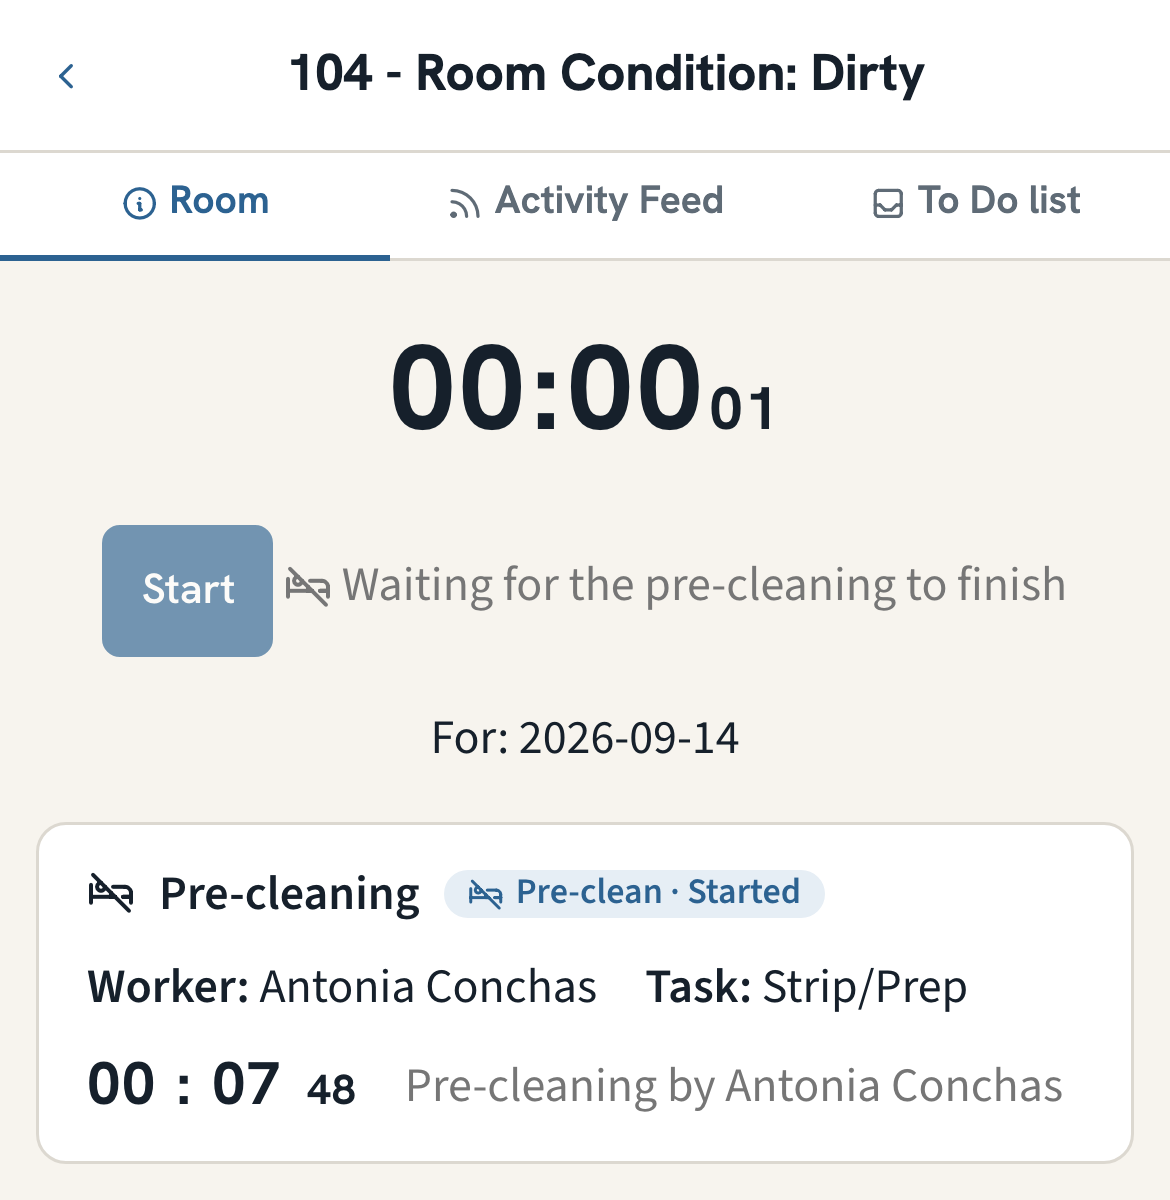
Task: Switch to the Activity Feed tab
Action: point(585,203)
